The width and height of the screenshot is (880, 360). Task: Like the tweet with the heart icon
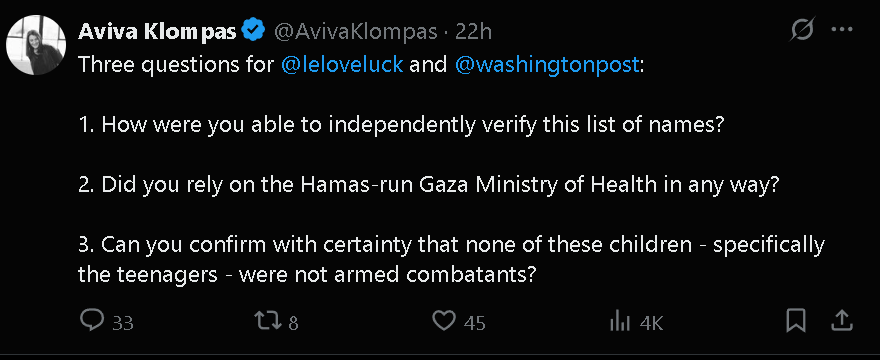444,321
